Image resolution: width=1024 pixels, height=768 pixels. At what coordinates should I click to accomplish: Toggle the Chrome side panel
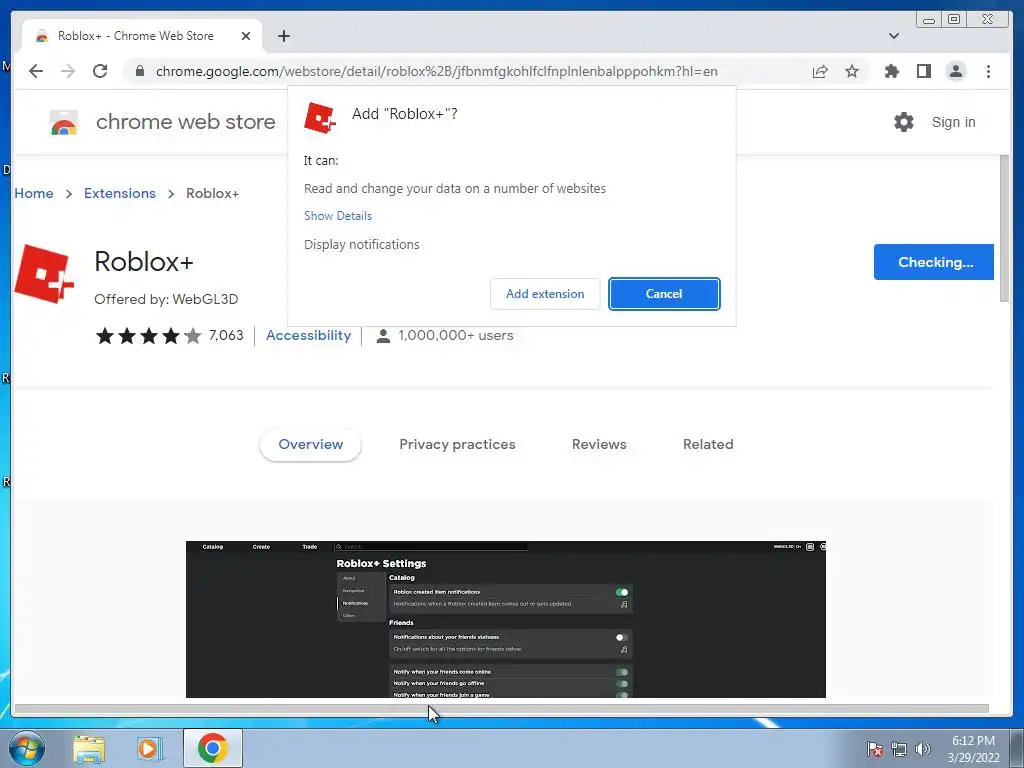click(x=923, y=71)
